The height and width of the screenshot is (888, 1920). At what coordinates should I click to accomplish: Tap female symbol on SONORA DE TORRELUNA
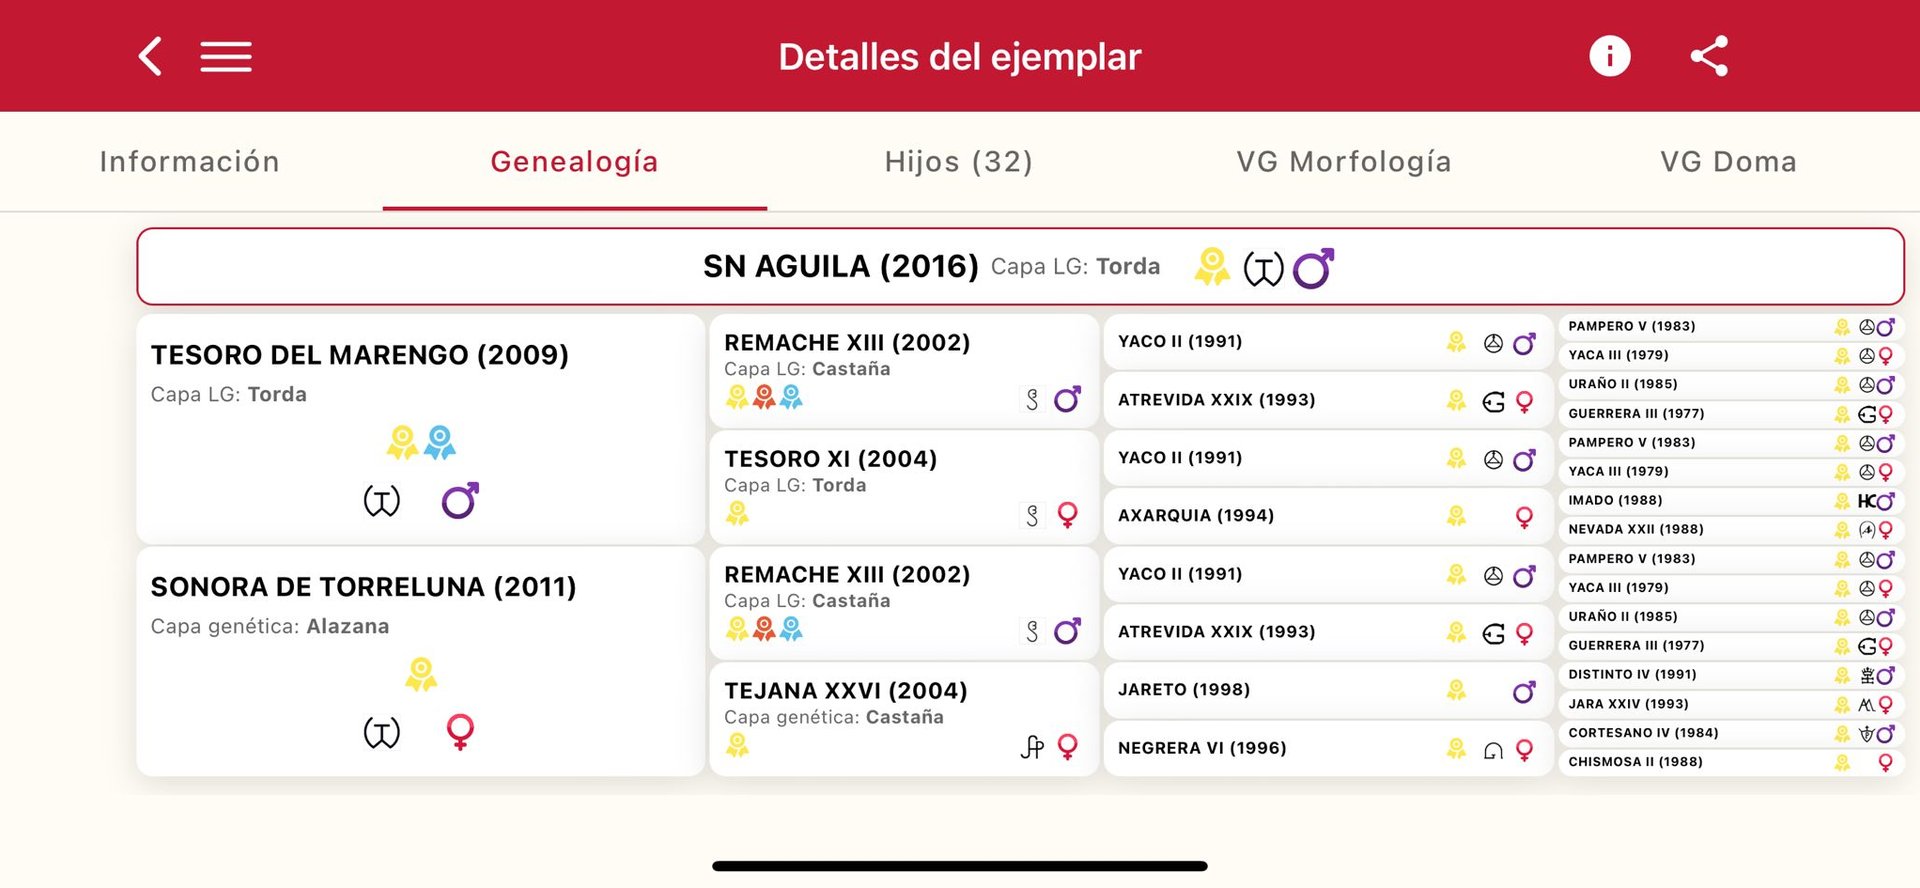coord(460,731)
